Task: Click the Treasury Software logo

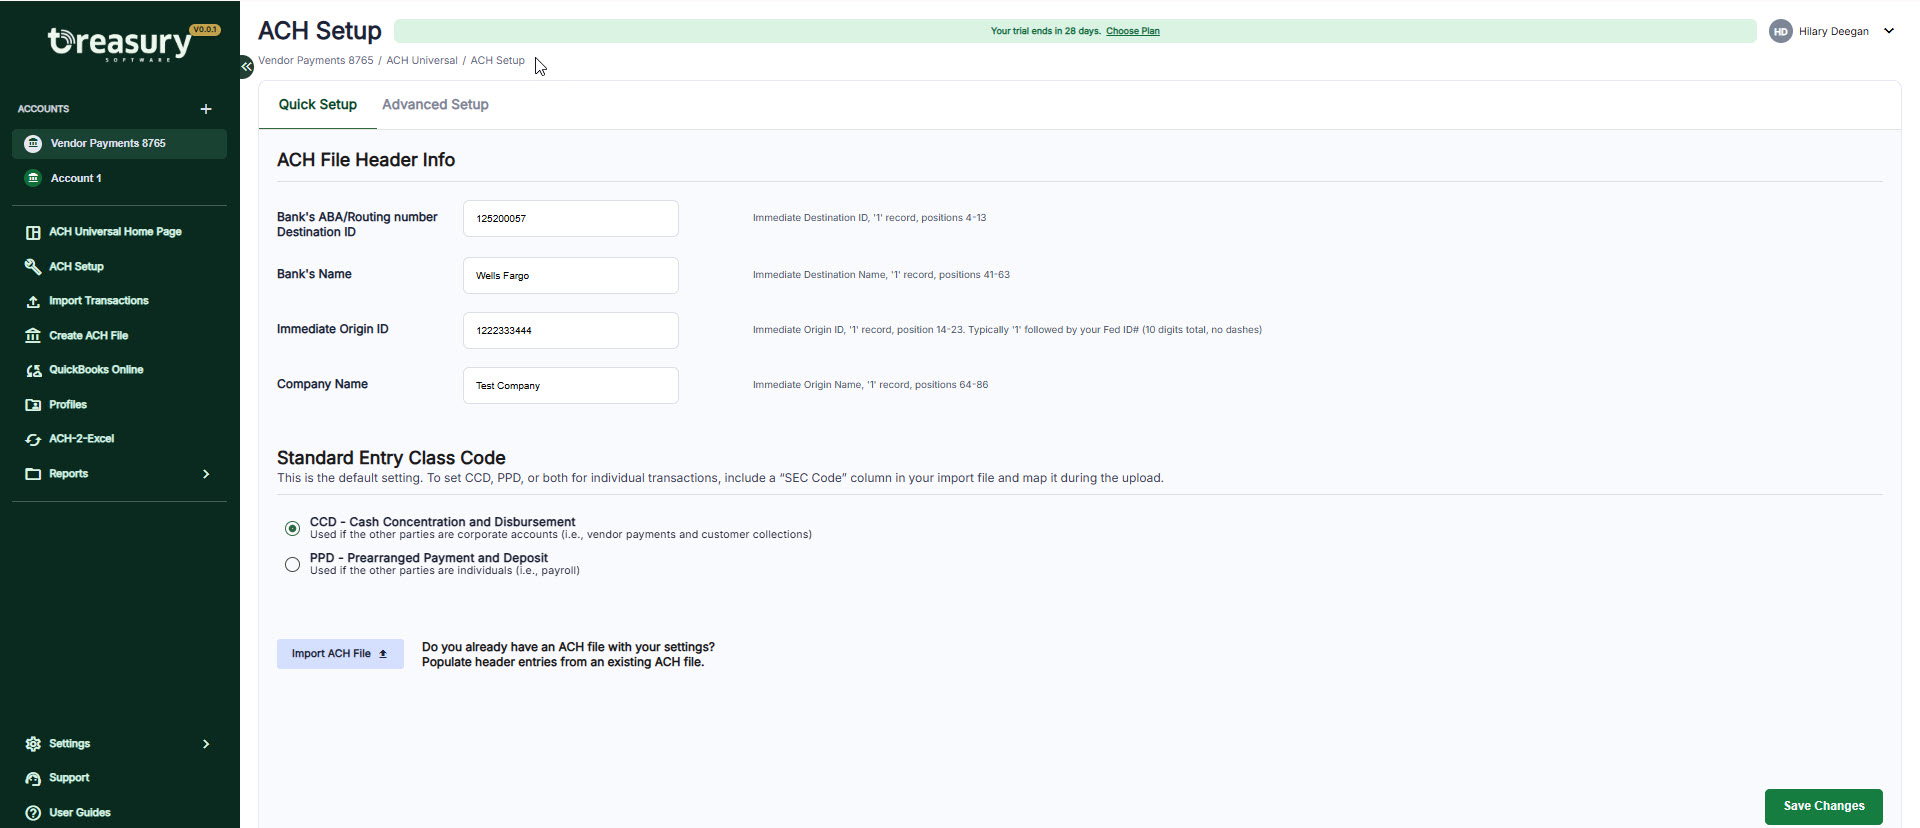Action: tap(120, 43)
